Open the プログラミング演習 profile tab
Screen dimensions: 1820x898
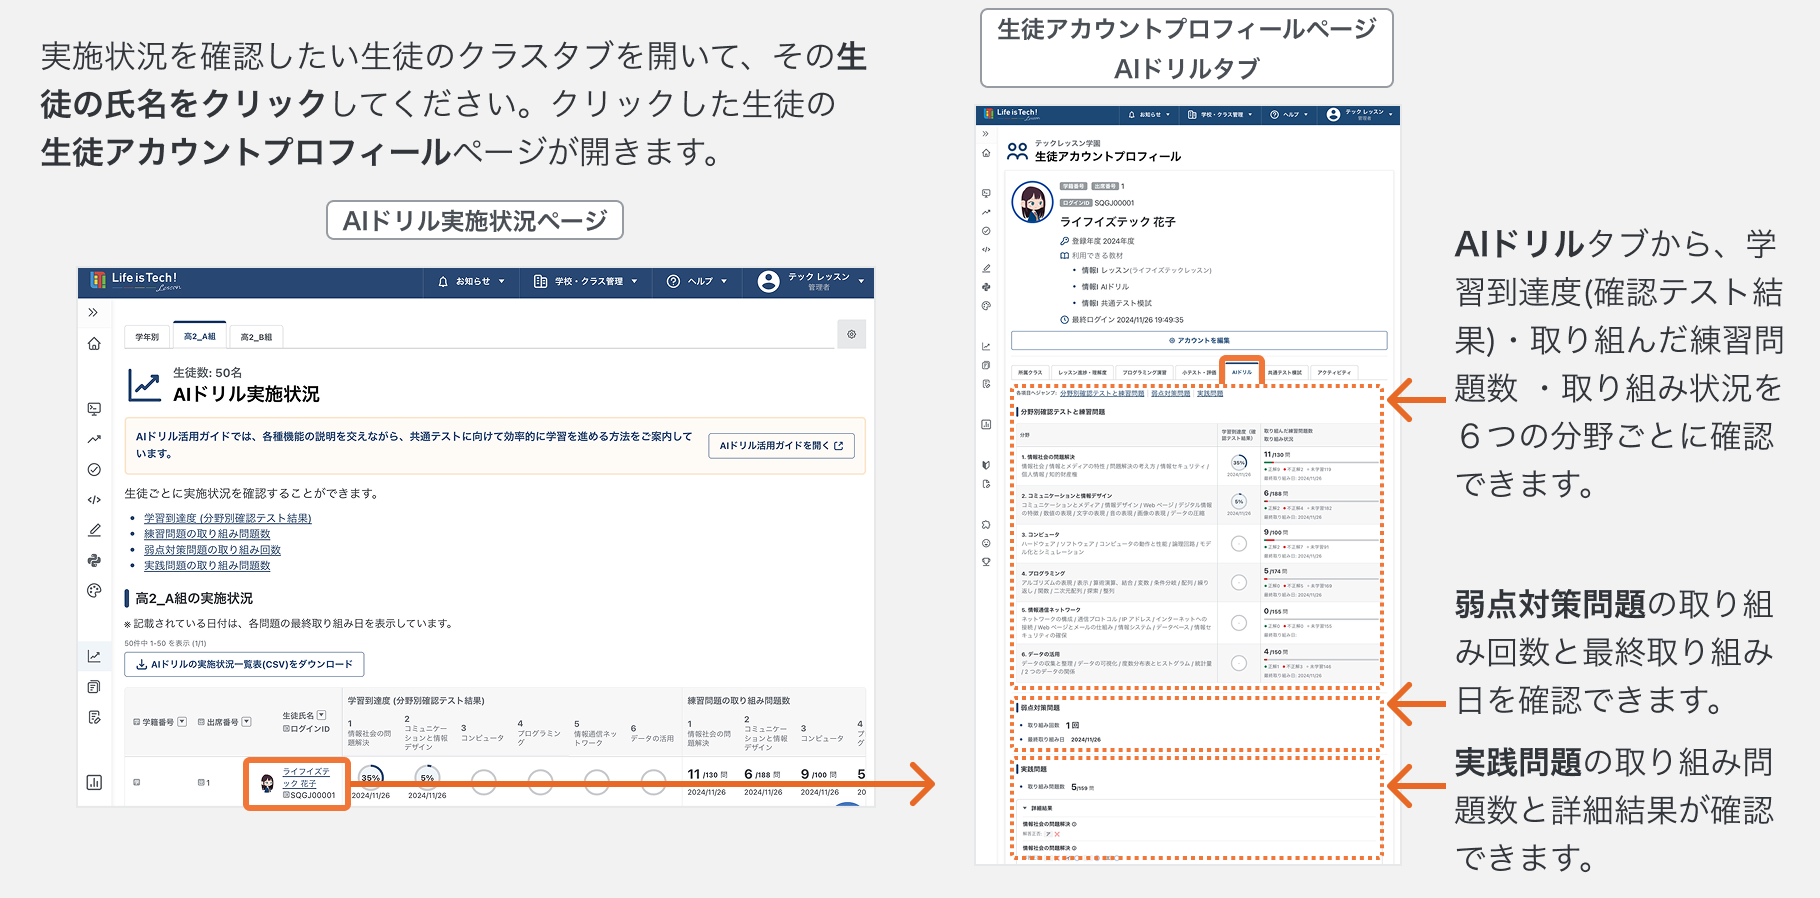click(1144, 372)
